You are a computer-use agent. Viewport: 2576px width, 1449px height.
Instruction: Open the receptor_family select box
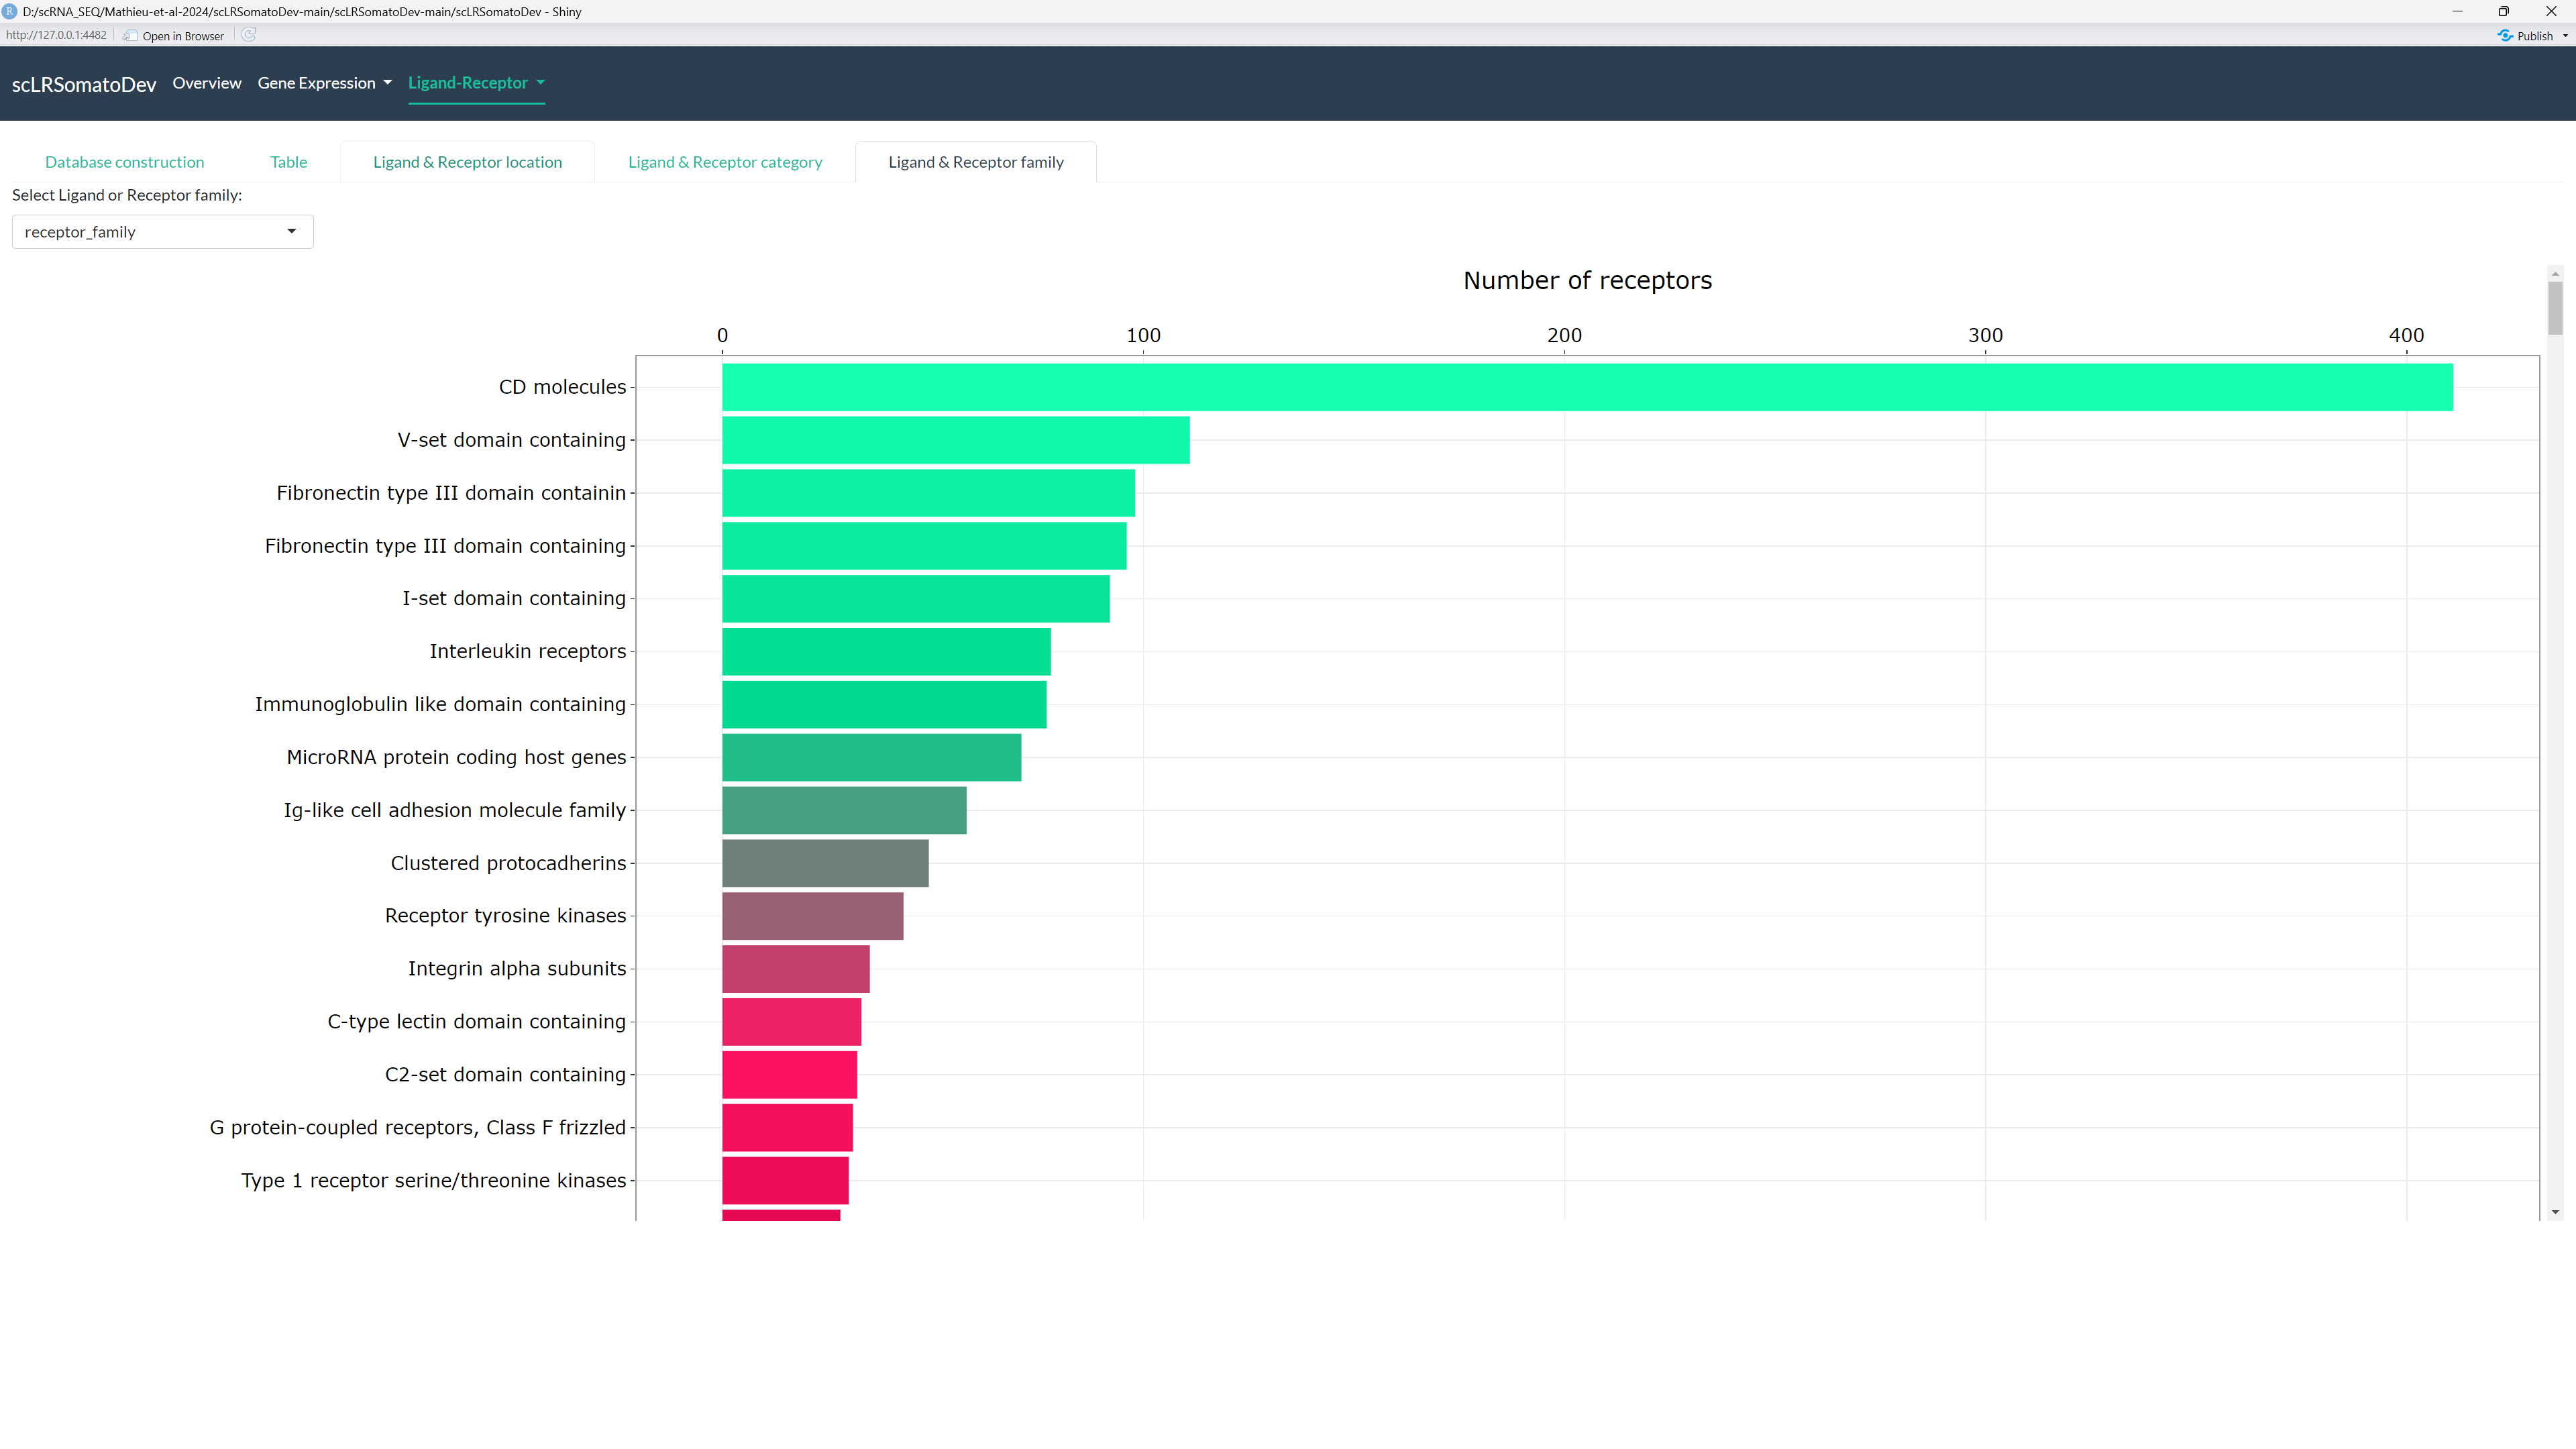click(x=162, y=232)
